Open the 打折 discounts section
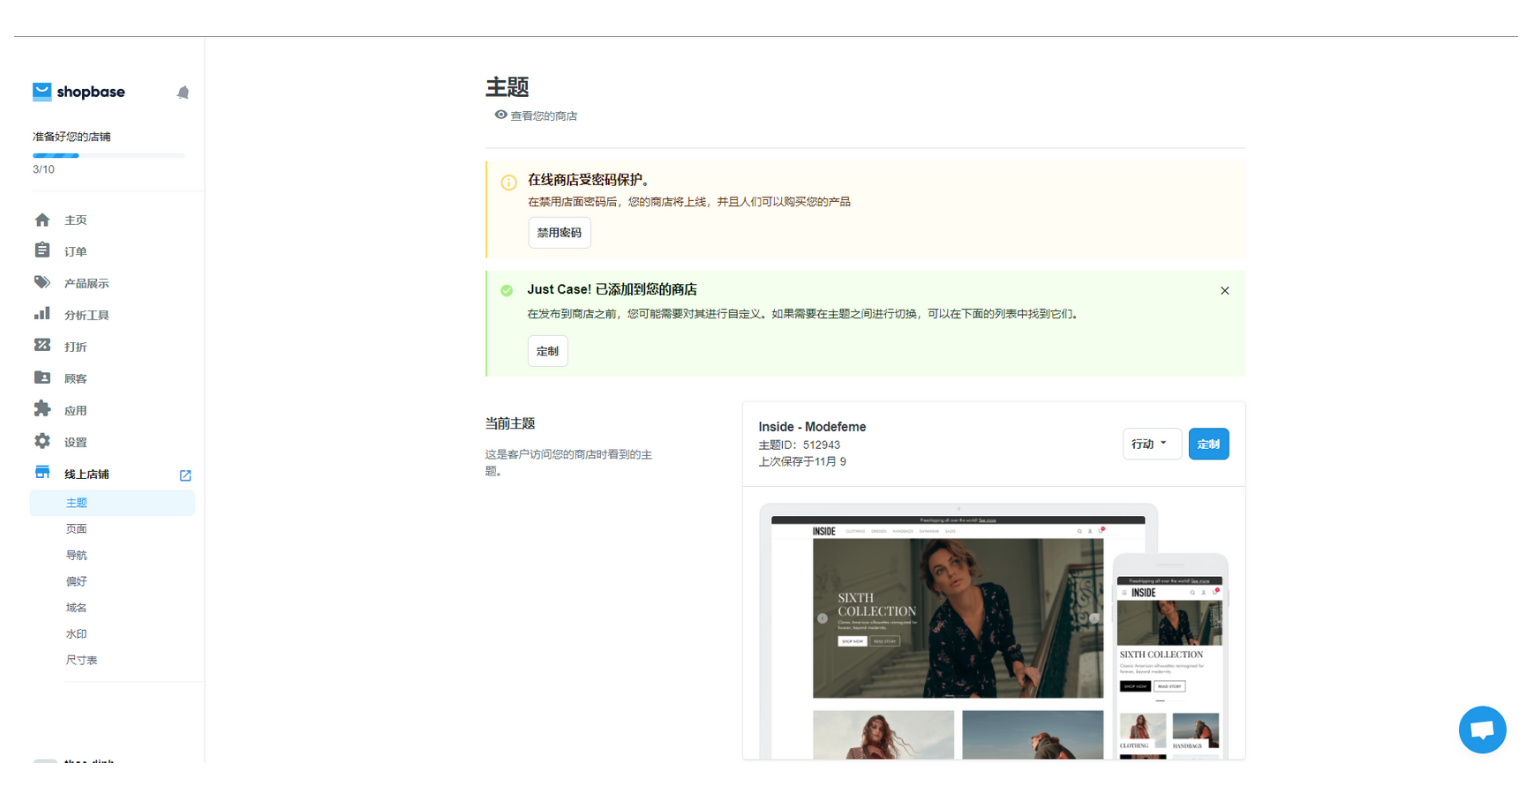The width and height of the screenshot is (1532, 799). [x=75, y=346]
